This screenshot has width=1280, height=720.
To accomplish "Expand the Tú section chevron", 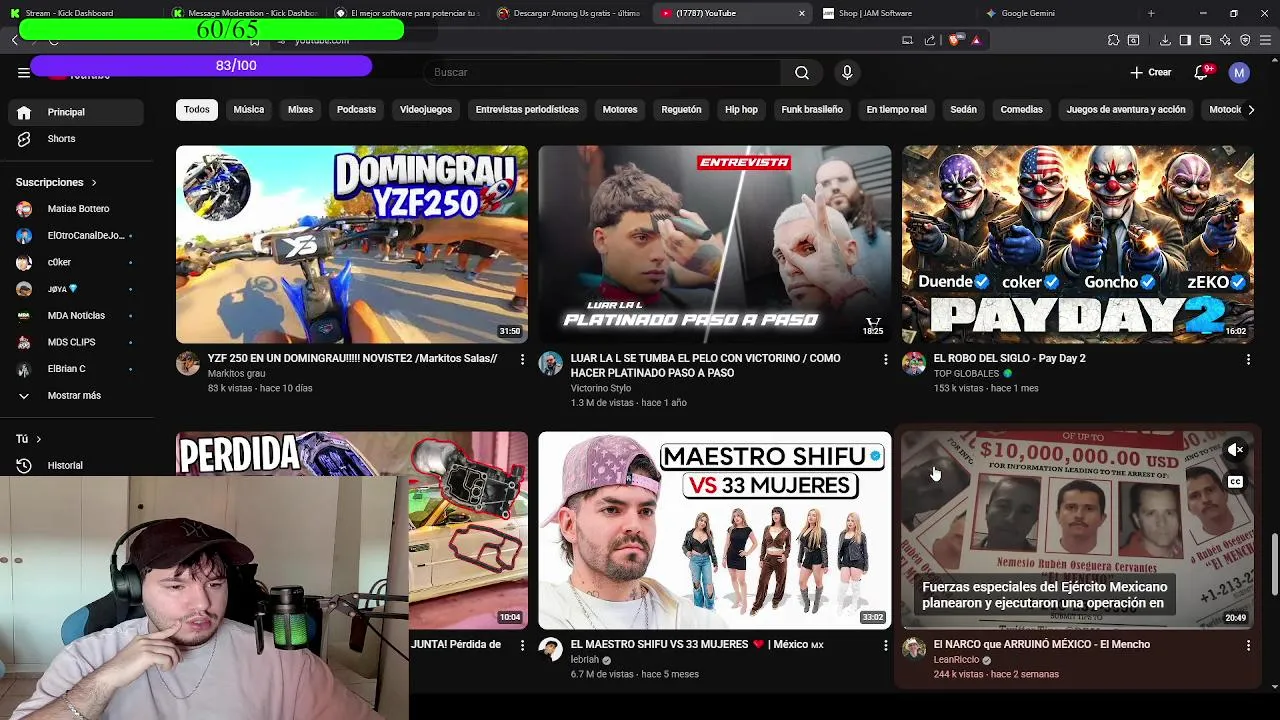I will click(38, 439).
